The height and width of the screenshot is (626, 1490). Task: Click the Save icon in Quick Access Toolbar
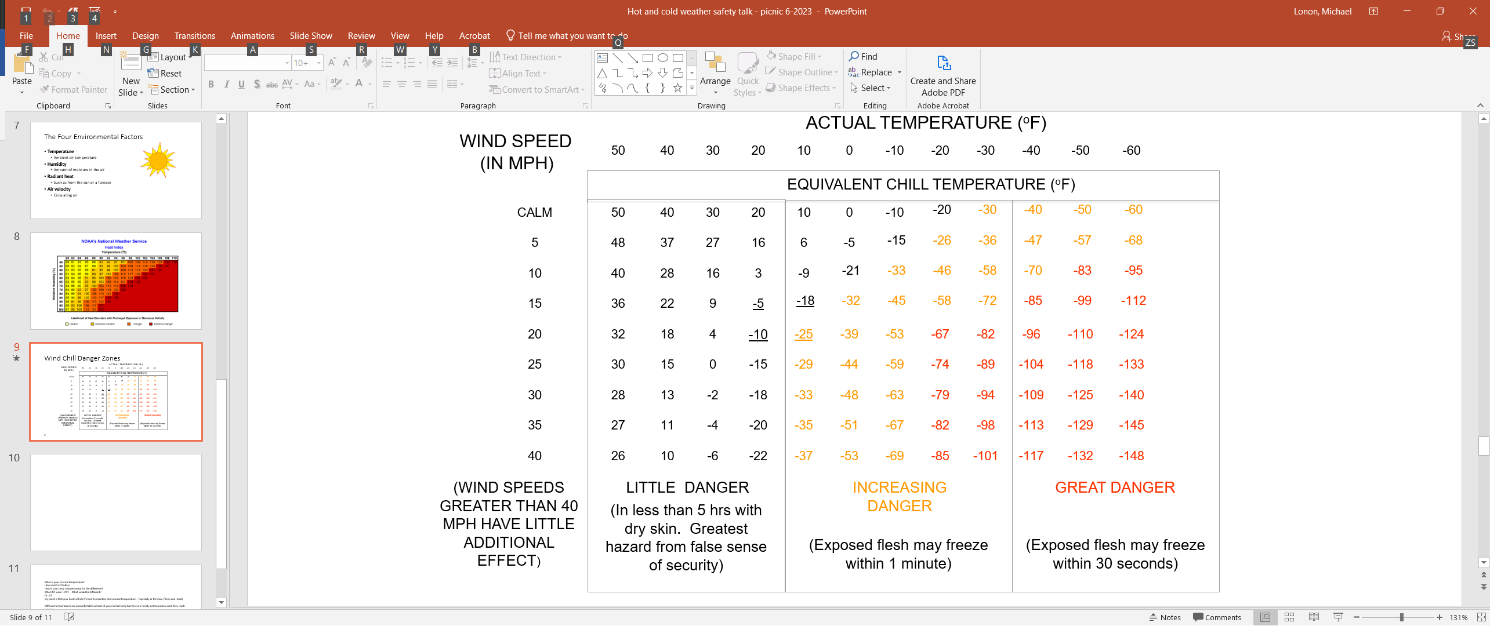pos(25,11)
